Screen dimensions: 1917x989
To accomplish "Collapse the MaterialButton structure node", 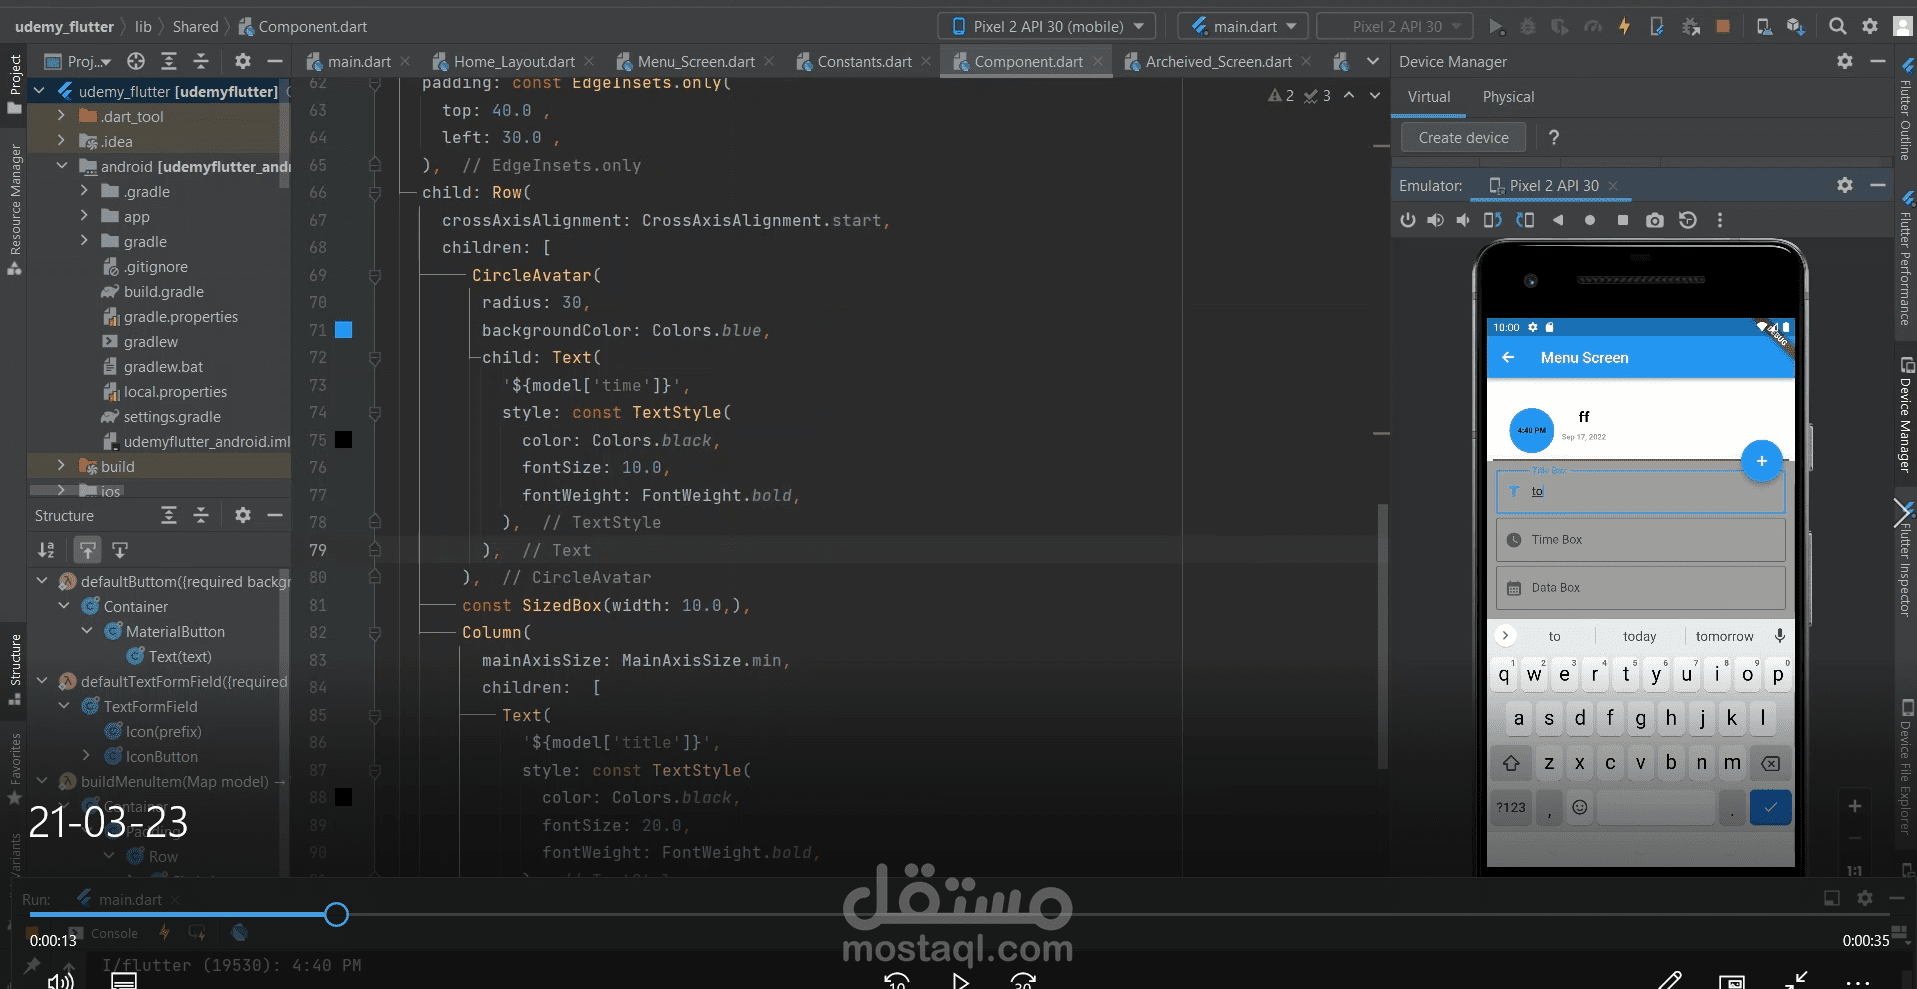I will [x=87, y=631].
